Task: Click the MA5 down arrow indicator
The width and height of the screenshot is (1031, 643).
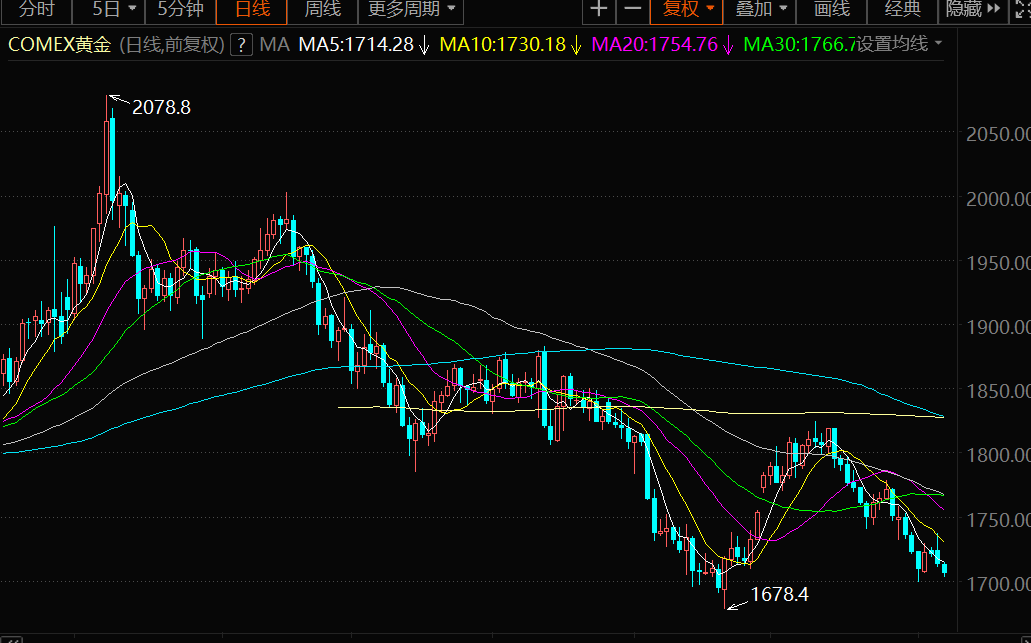Action: click(x=424, y=45)
